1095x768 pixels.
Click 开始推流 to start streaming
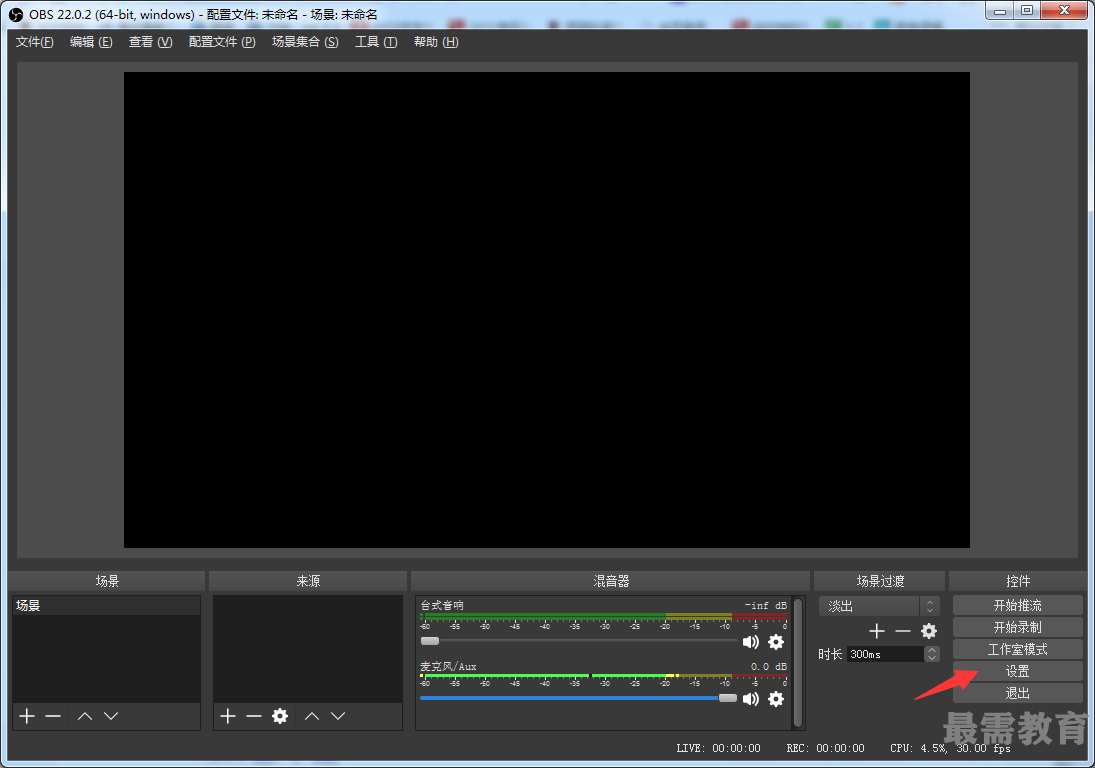click(x=1017, y=605)
